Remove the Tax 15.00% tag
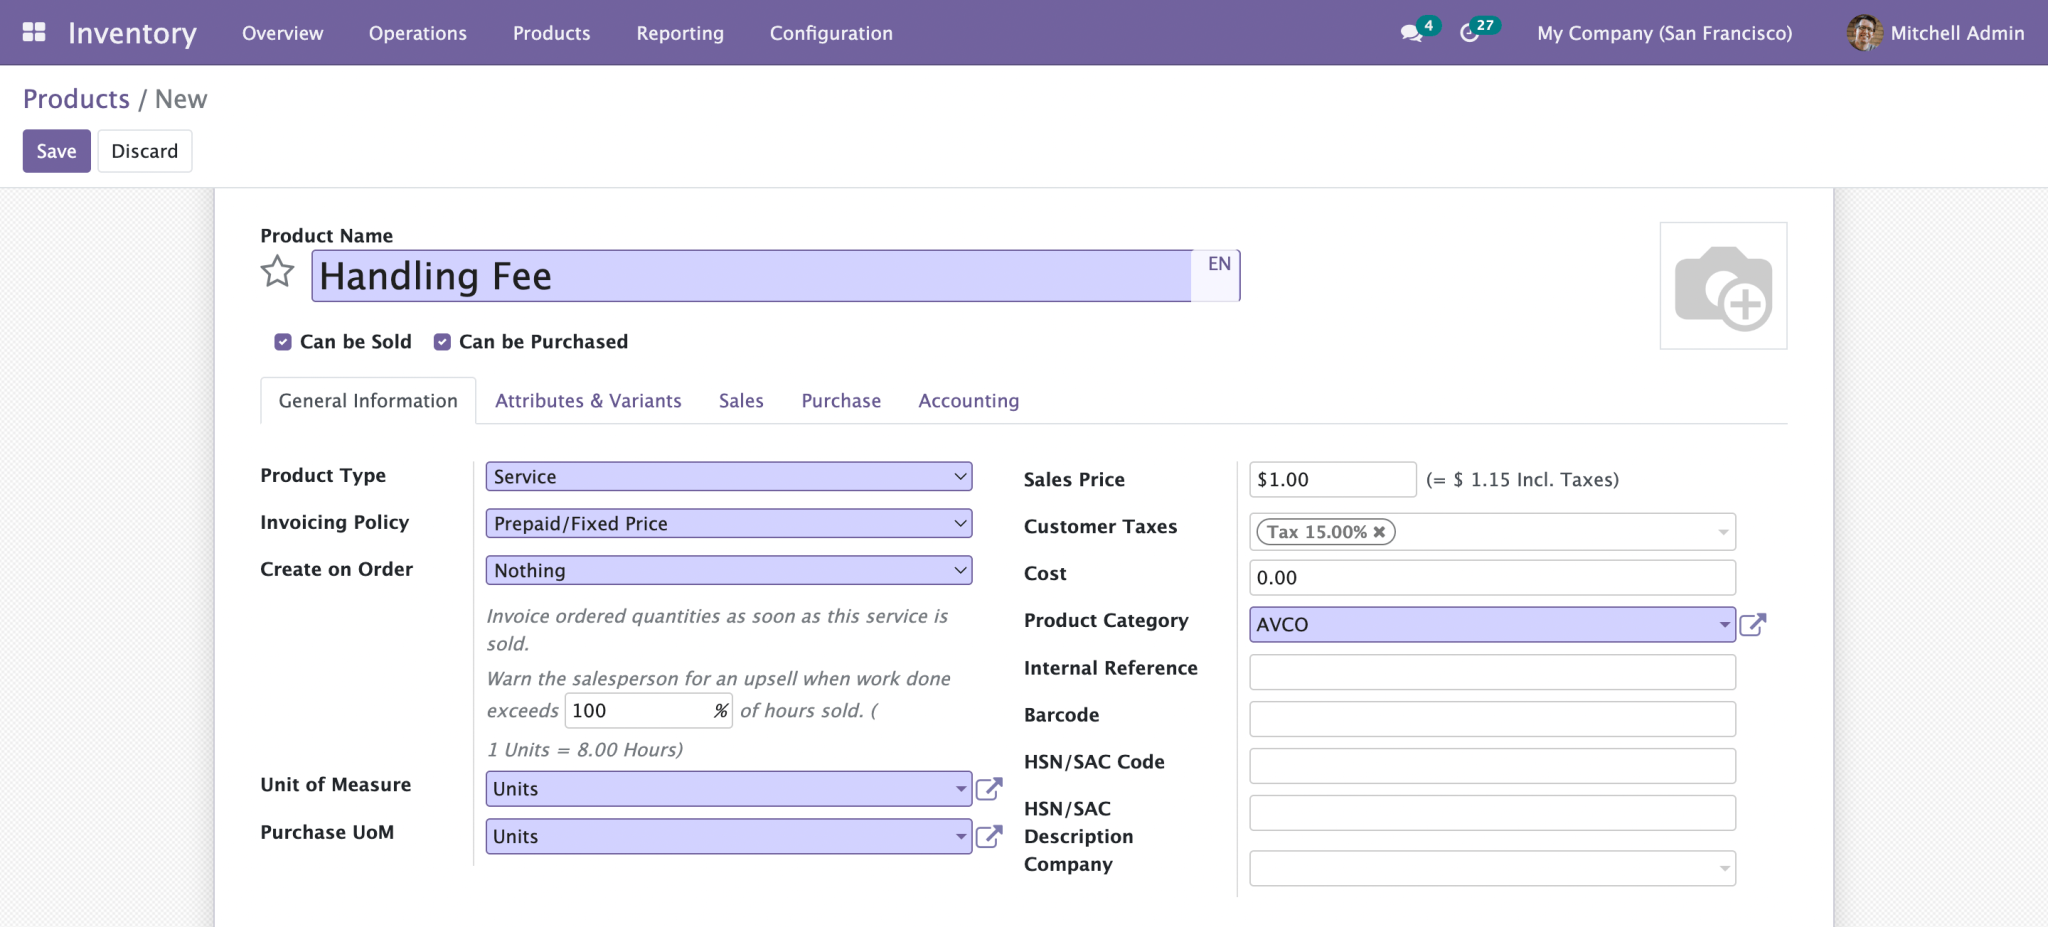Screen dimensions: 2048x927 (x=1379, y=532)
